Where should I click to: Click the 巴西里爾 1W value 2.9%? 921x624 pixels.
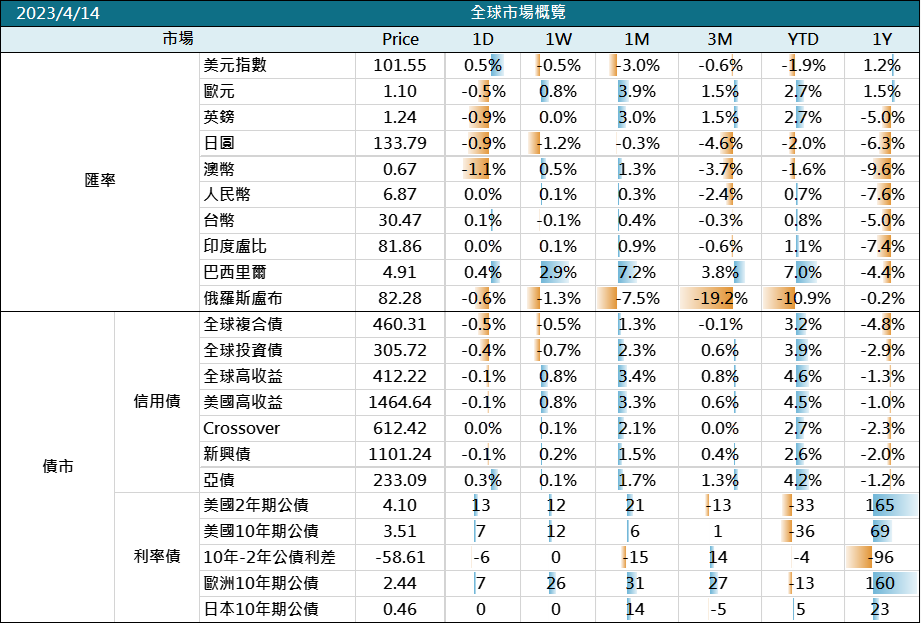click(558, 272)
